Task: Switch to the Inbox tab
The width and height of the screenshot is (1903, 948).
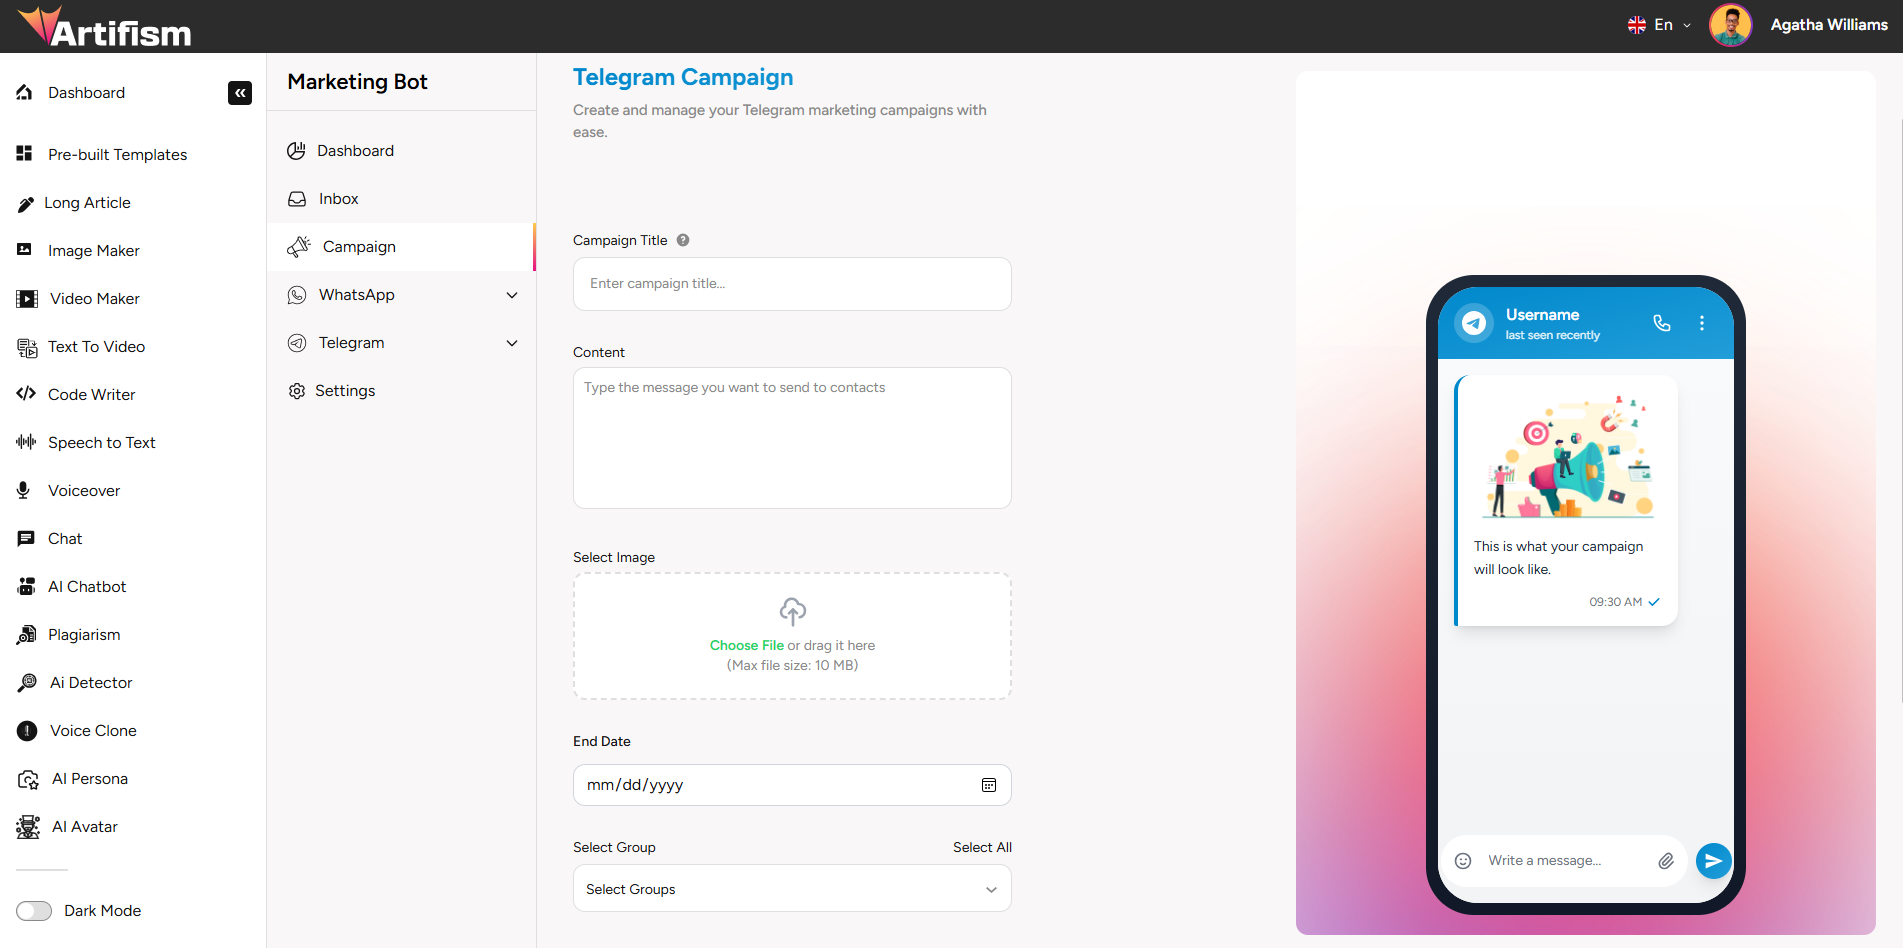Action: (x=337, y=198)
